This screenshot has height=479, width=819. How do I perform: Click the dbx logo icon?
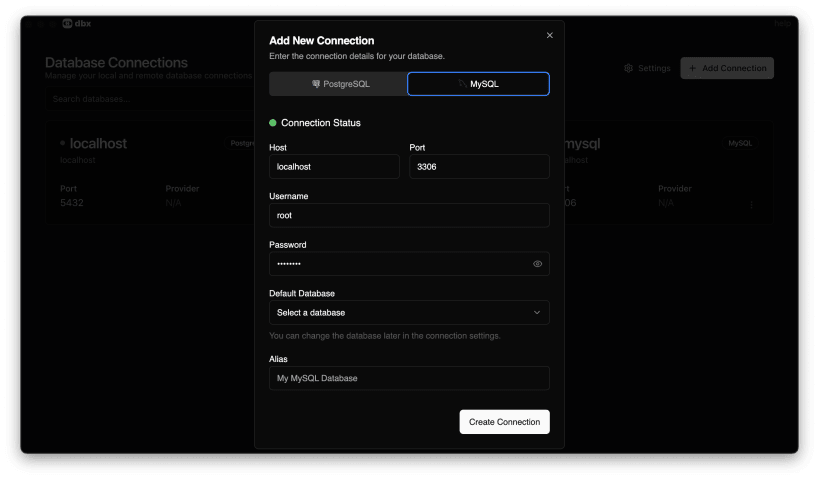click(67, 22)
